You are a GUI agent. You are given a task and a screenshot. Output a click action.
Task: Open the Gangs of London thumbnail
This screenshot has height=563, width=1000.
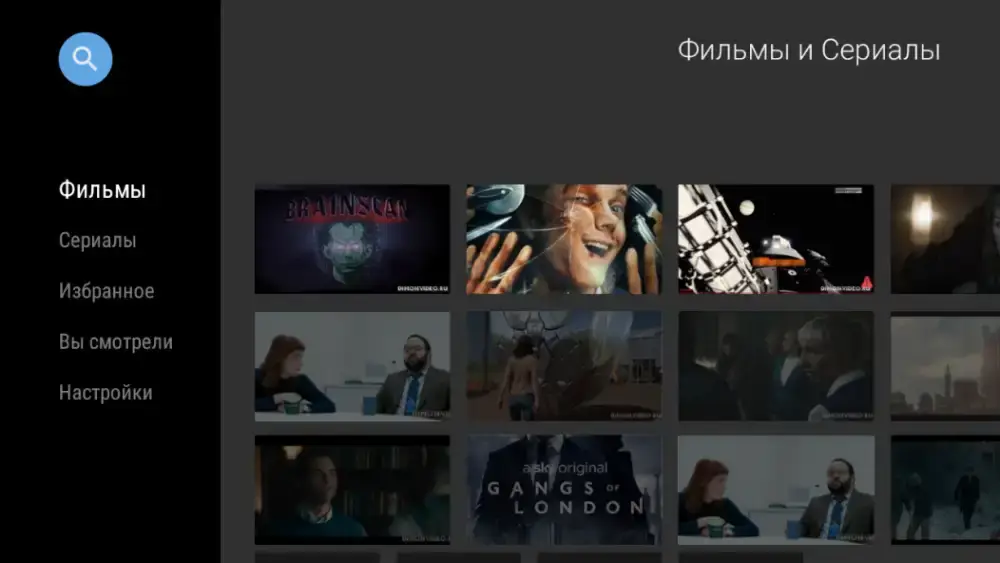[x=564, y=490]
